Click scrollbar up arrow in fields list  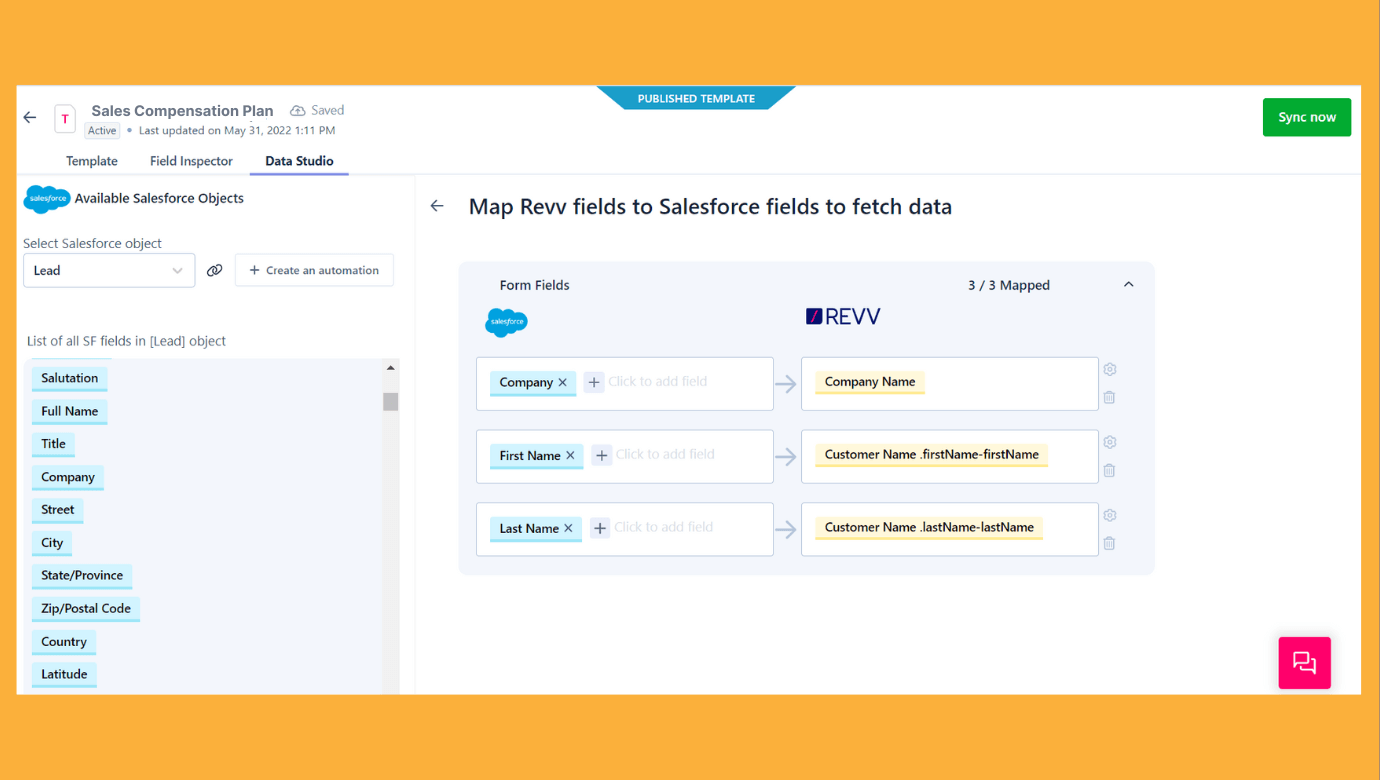pos(390,368)
